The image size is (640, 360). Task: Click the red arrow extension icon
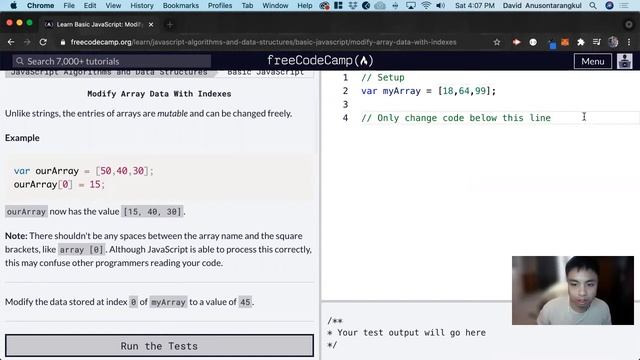(x=516, y=42)
